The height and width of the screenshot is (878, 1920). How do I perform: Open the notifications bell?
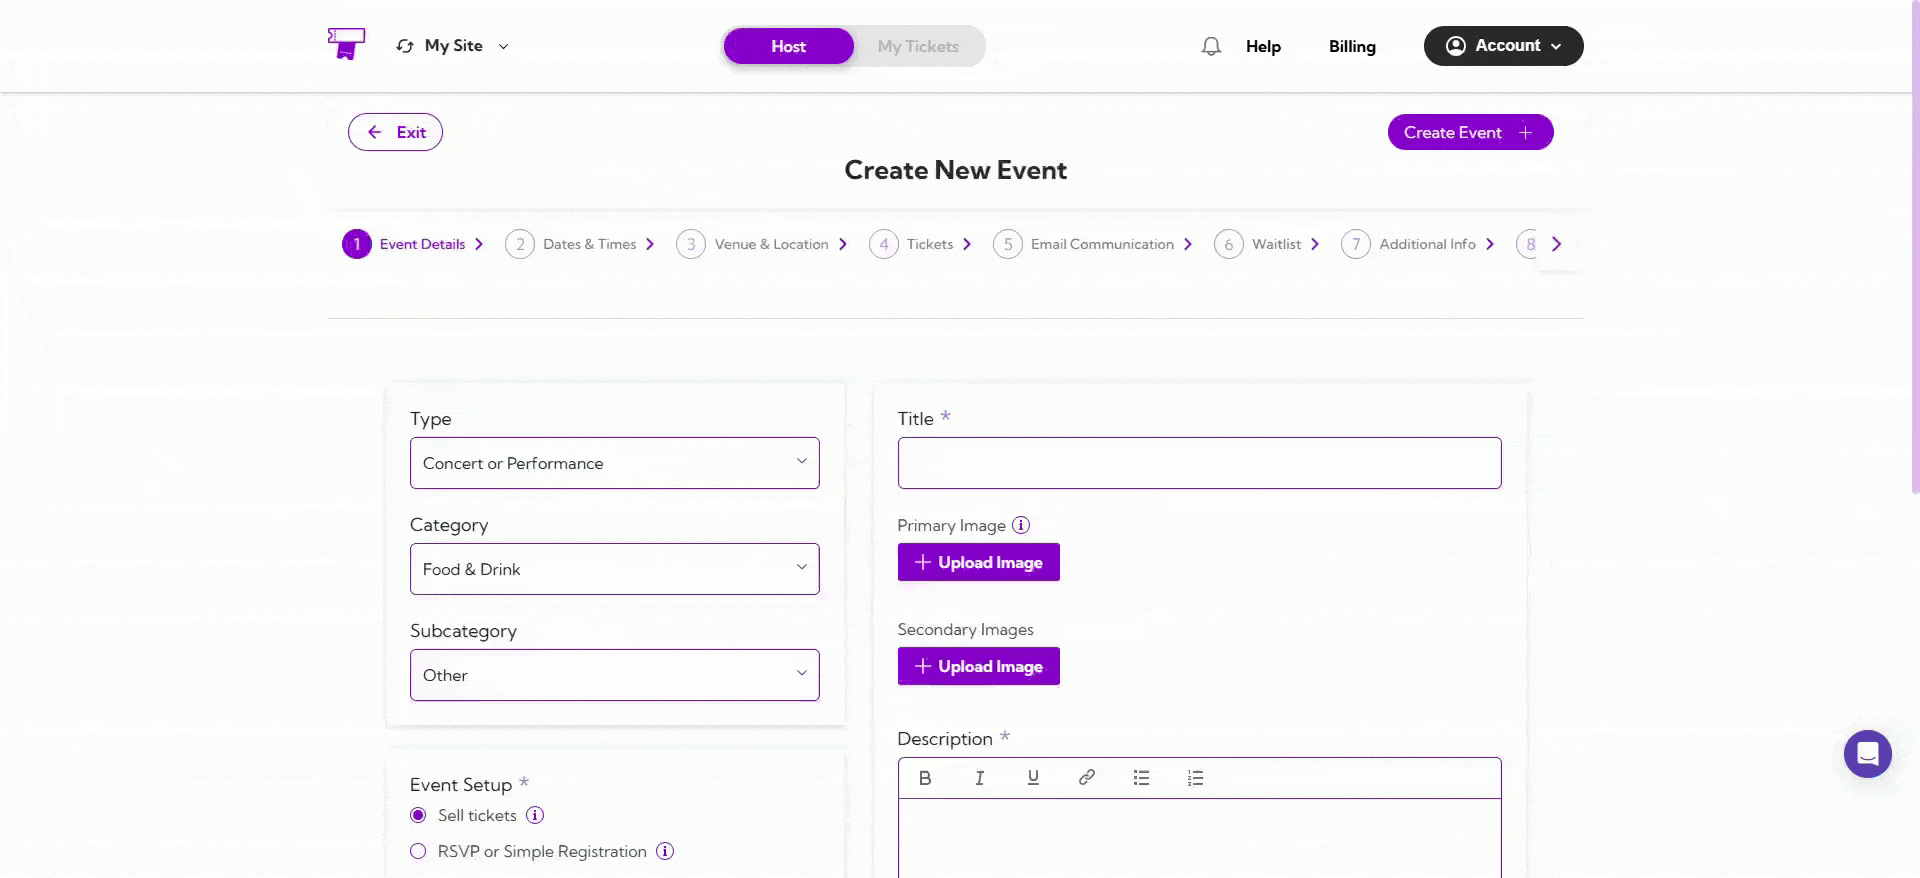click(x=1211, y=46)
